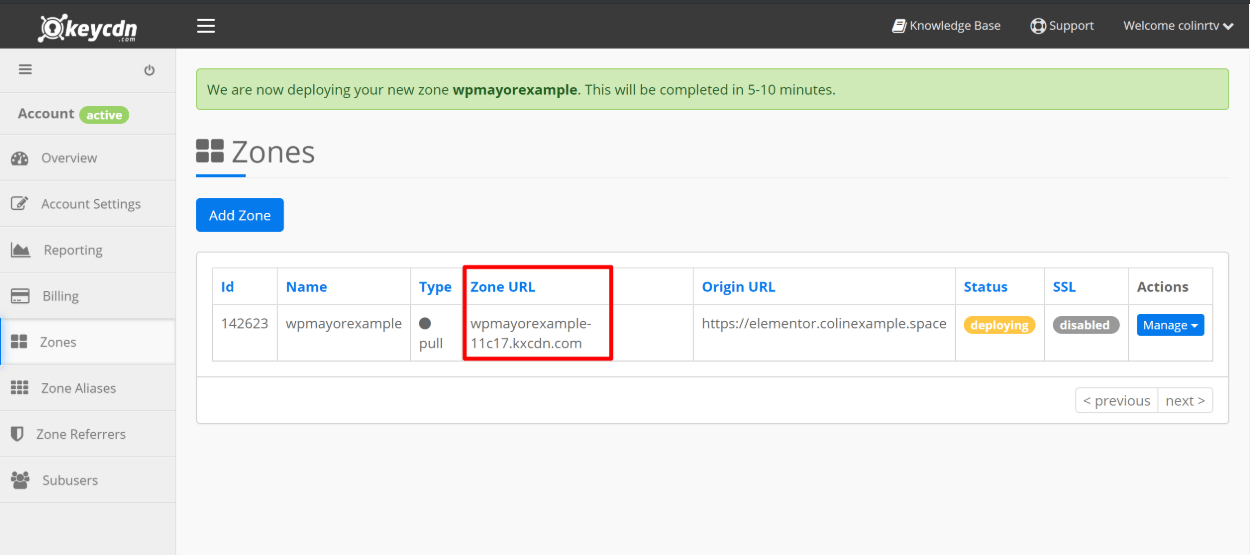
Task: Sort table by Status column header
Action: click(x=986, y=286)
